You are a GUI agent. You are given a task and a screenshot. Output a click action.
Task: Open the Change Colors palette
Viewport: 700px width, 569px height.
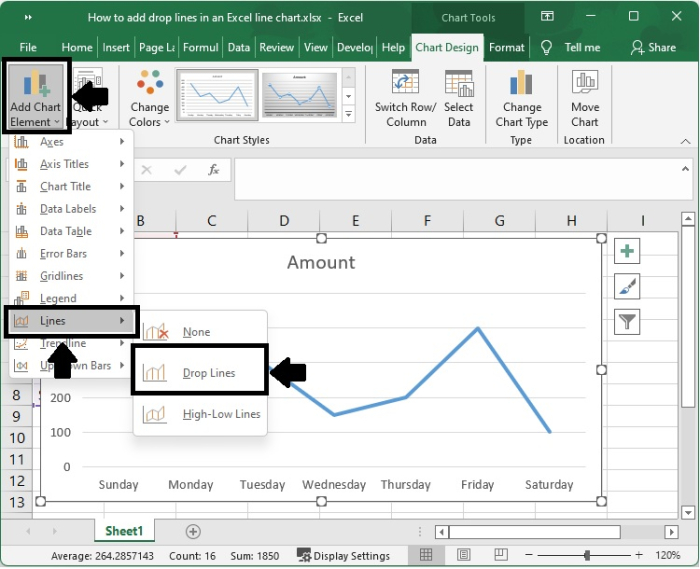point(149,98)
